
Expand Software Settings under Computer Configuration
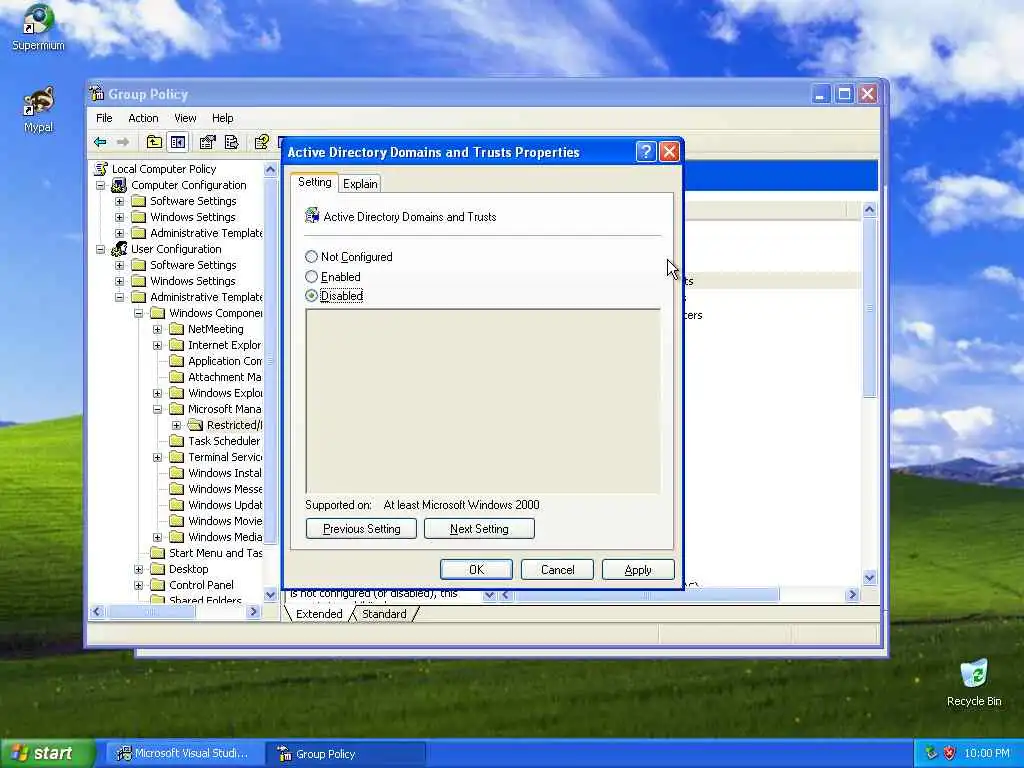(x=120, y=201)
